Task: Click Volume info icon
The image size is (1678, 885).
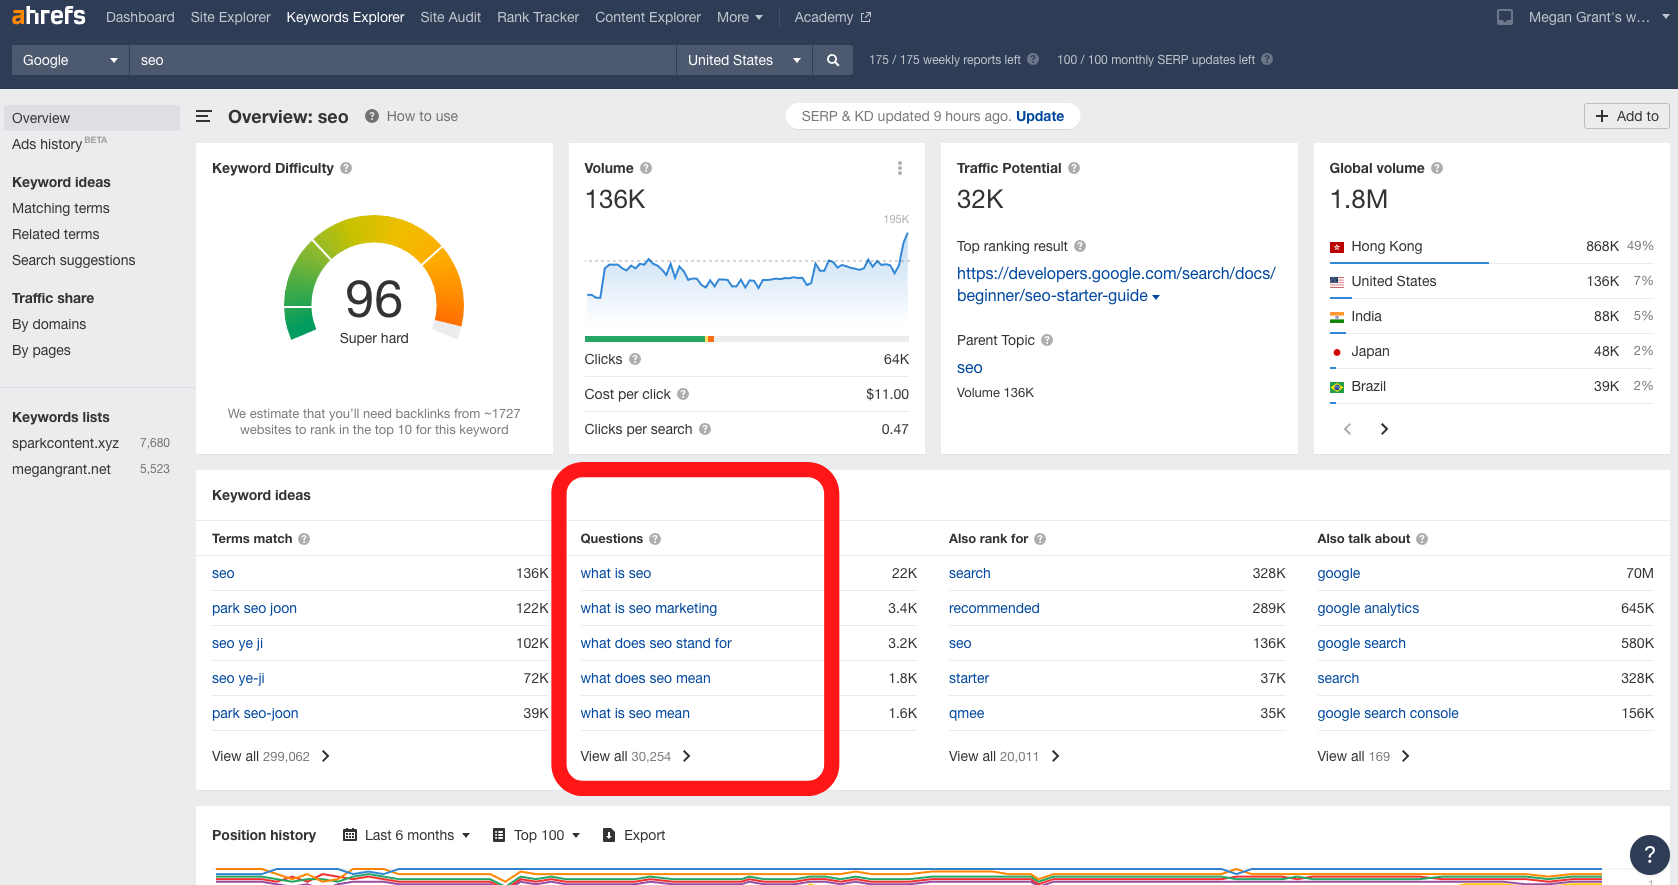Action: [646, 168]
